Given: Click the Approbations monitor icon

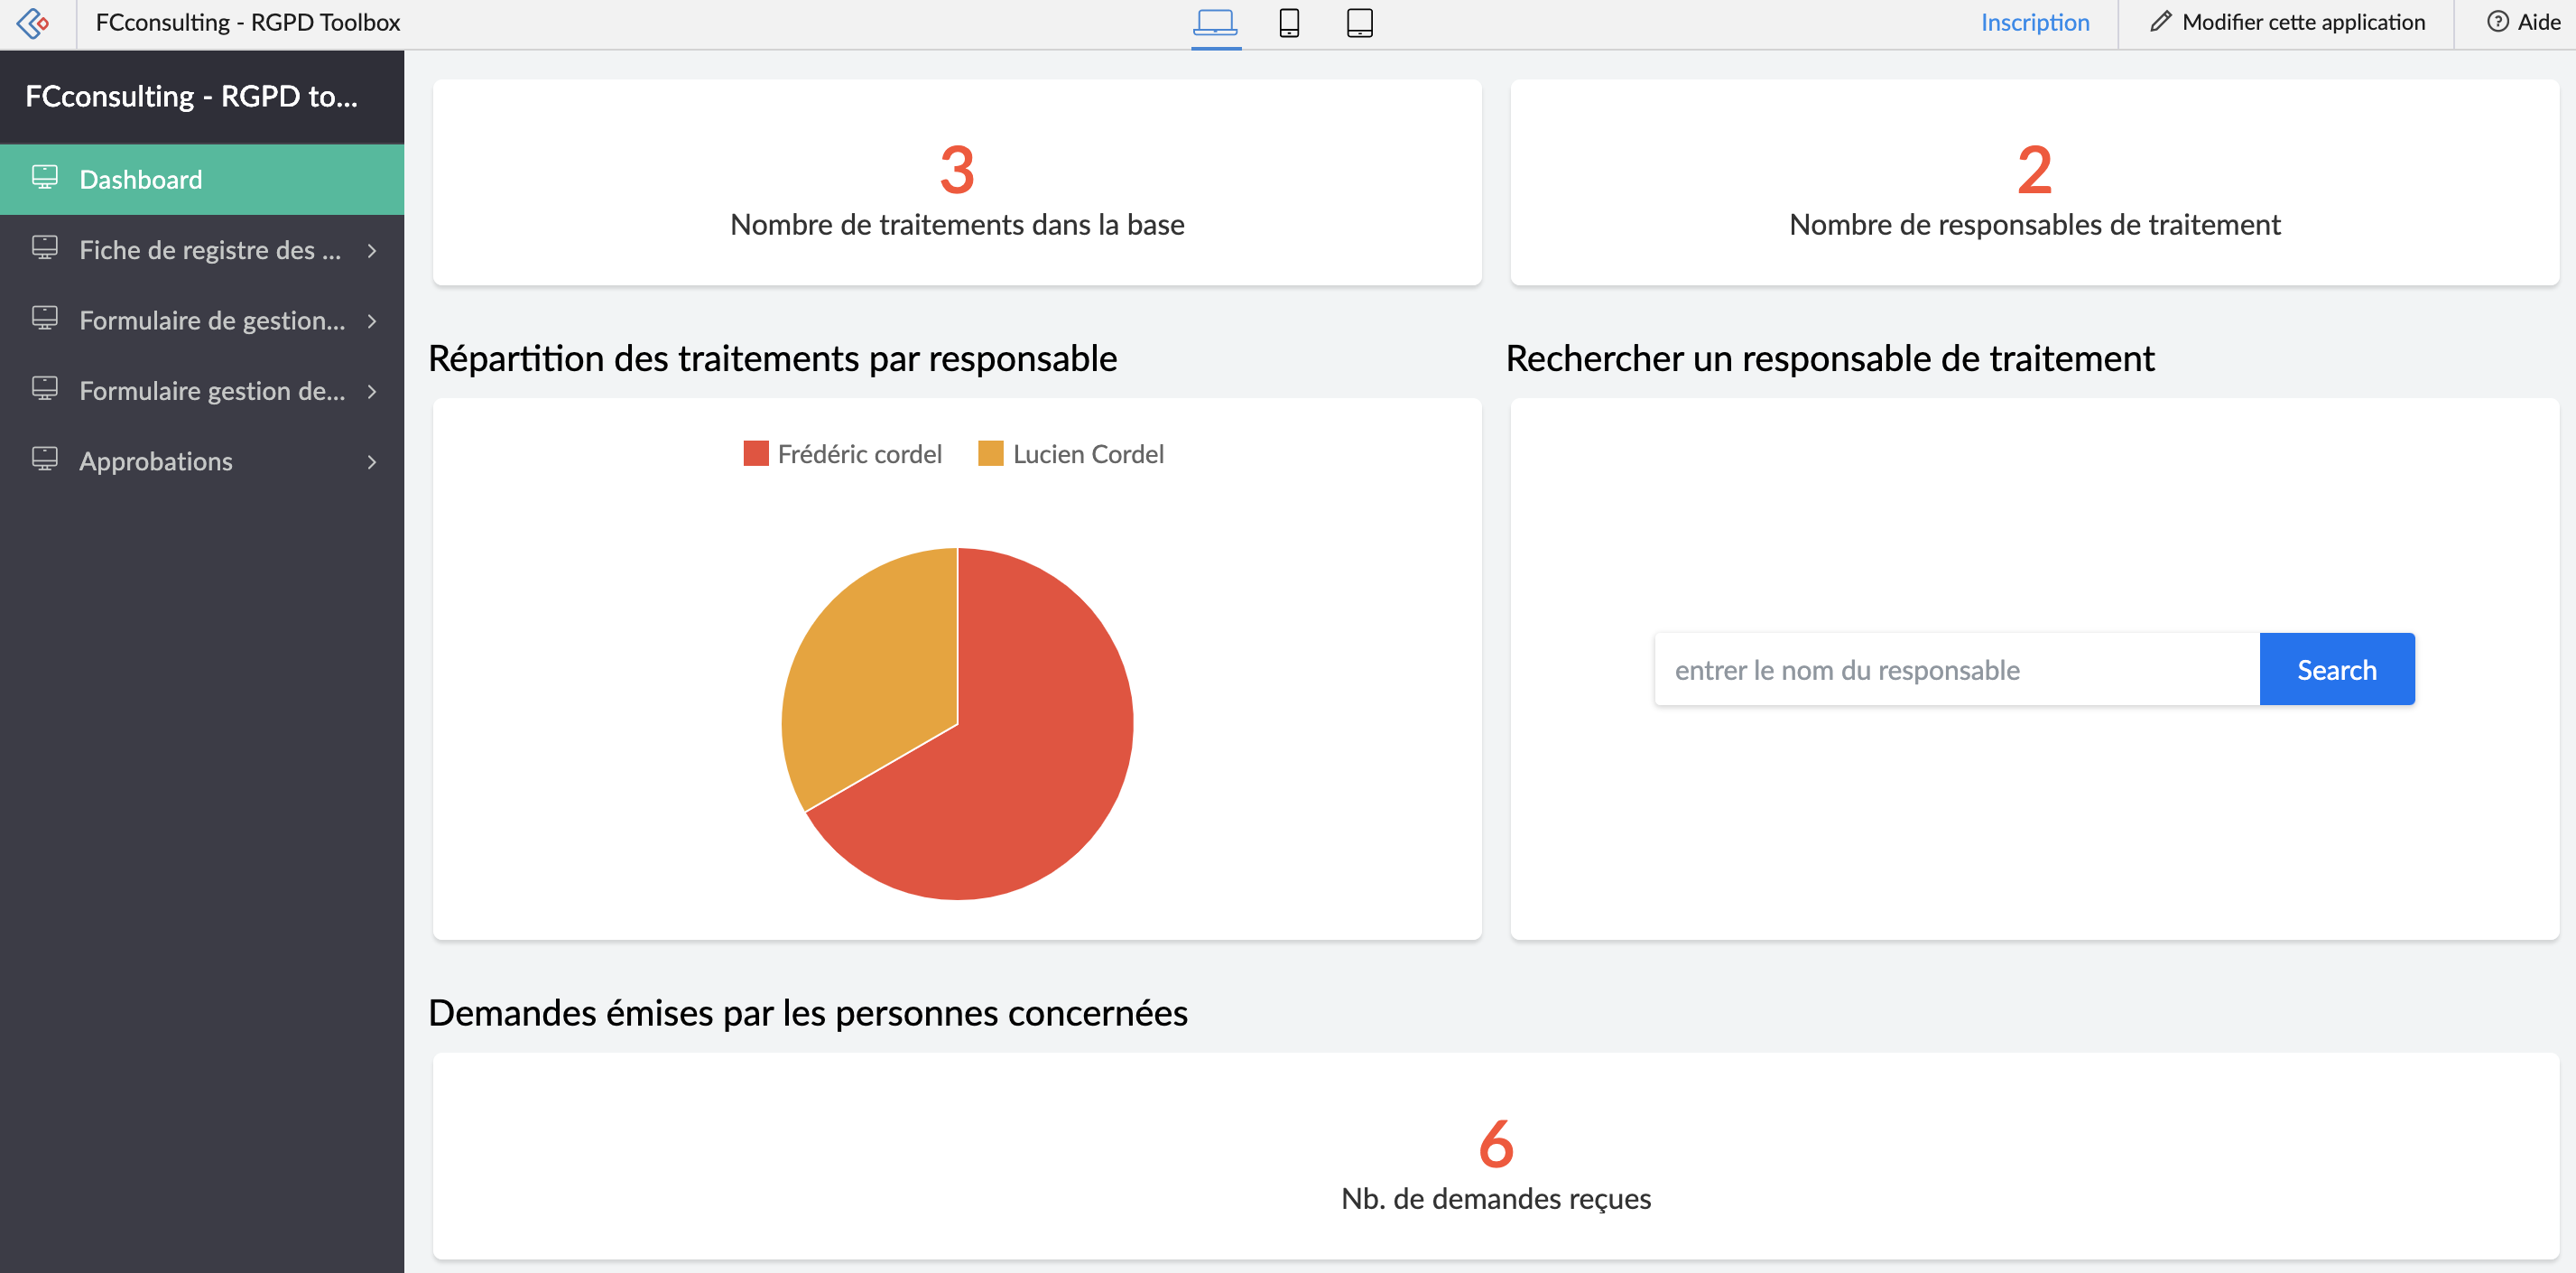Looking at the screenshot, I should pos(45,460).
